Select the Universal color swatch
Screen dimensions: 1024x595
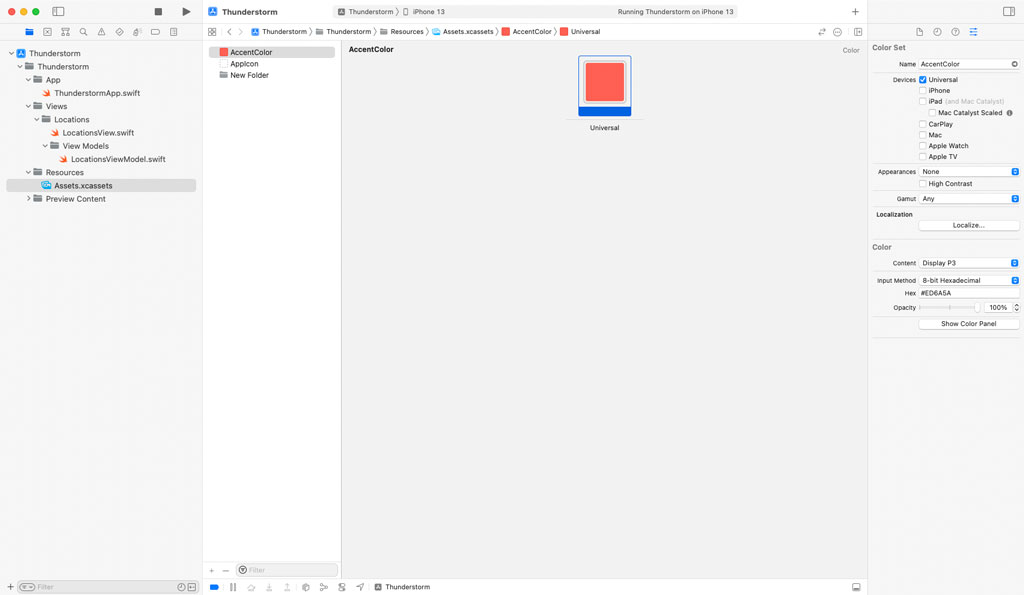pos(604,83)
